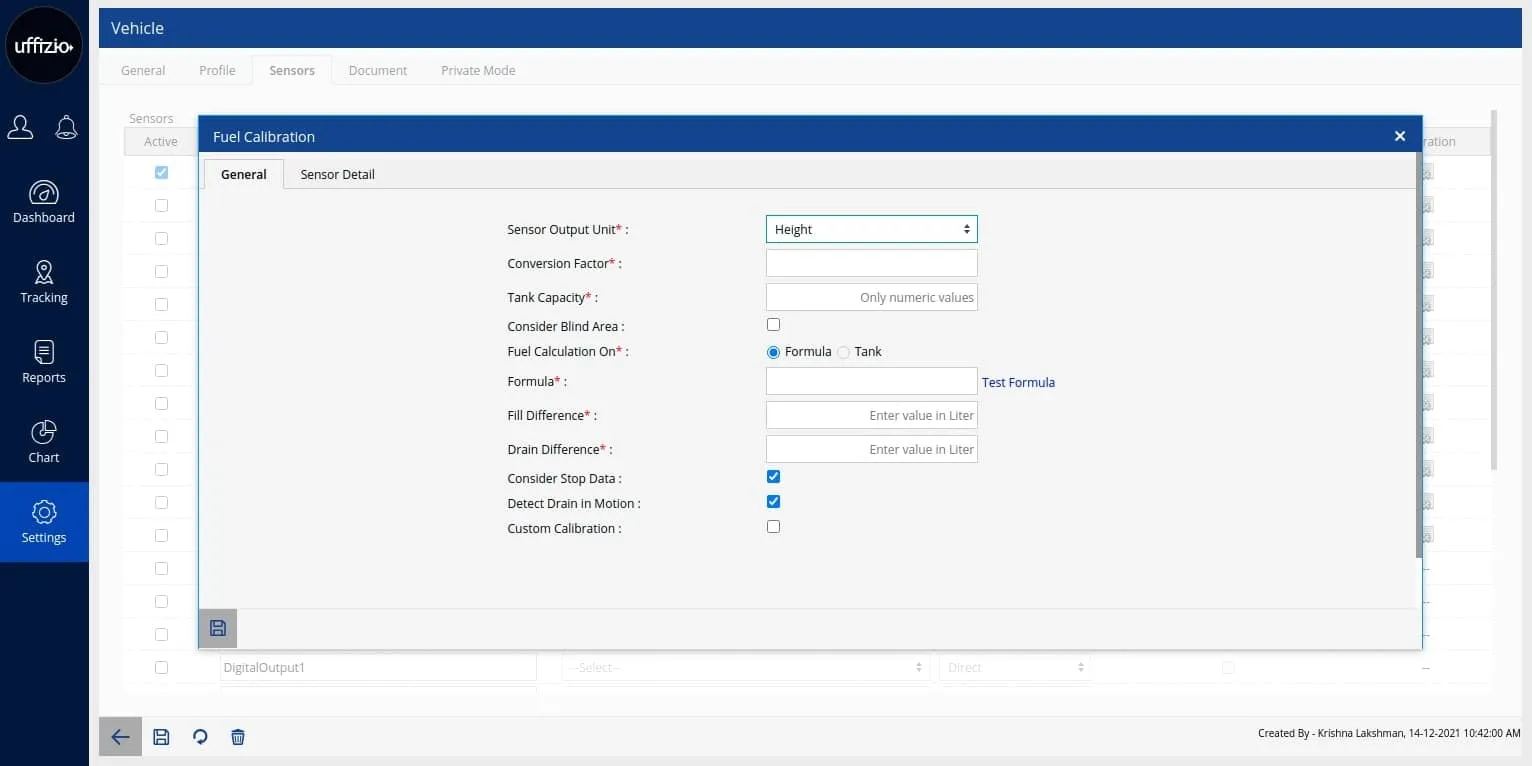The height and width of the screenshot is (766, 1532).
Task: Open the user profile icon in sidebar
Action: click(20, 127)
